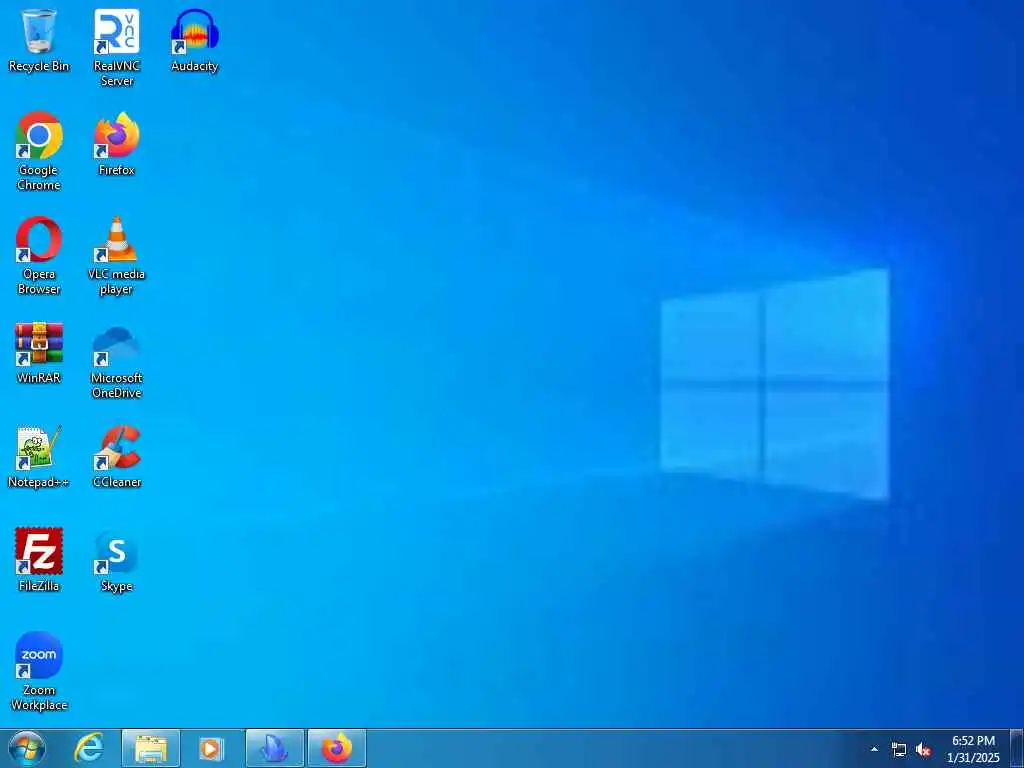Select the Skype desktop shortcut
Image resolution: width=1024 pixels, height=768 pixels.
click(x=116, y=560)
